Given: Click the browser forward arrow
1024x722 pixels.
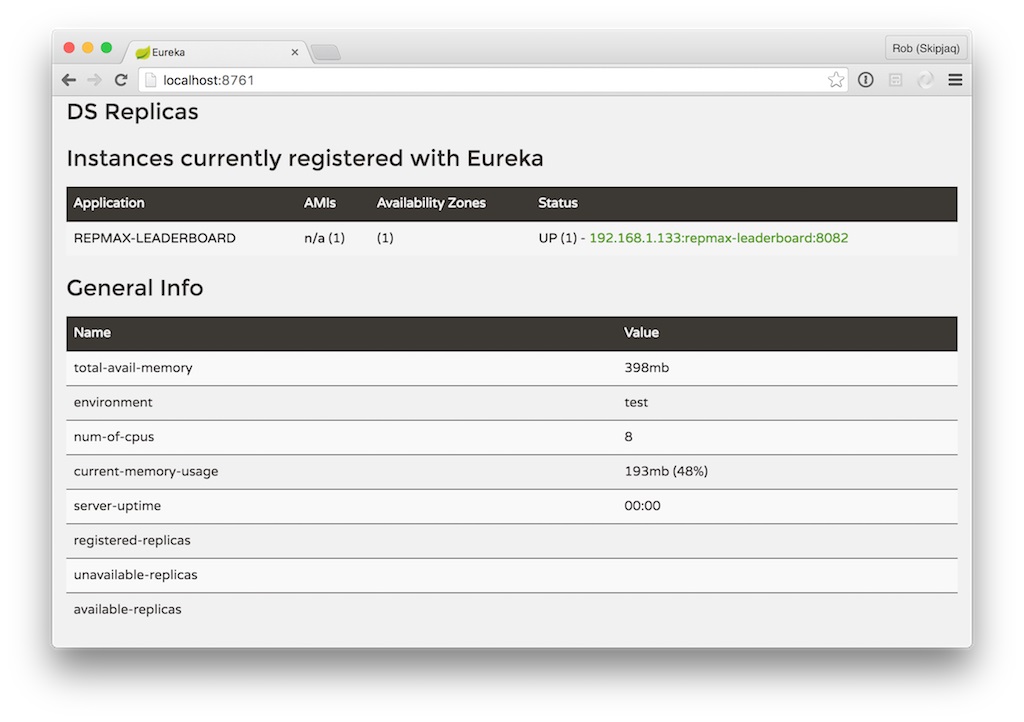Looking at the screenshot, I should pos(95,80).
